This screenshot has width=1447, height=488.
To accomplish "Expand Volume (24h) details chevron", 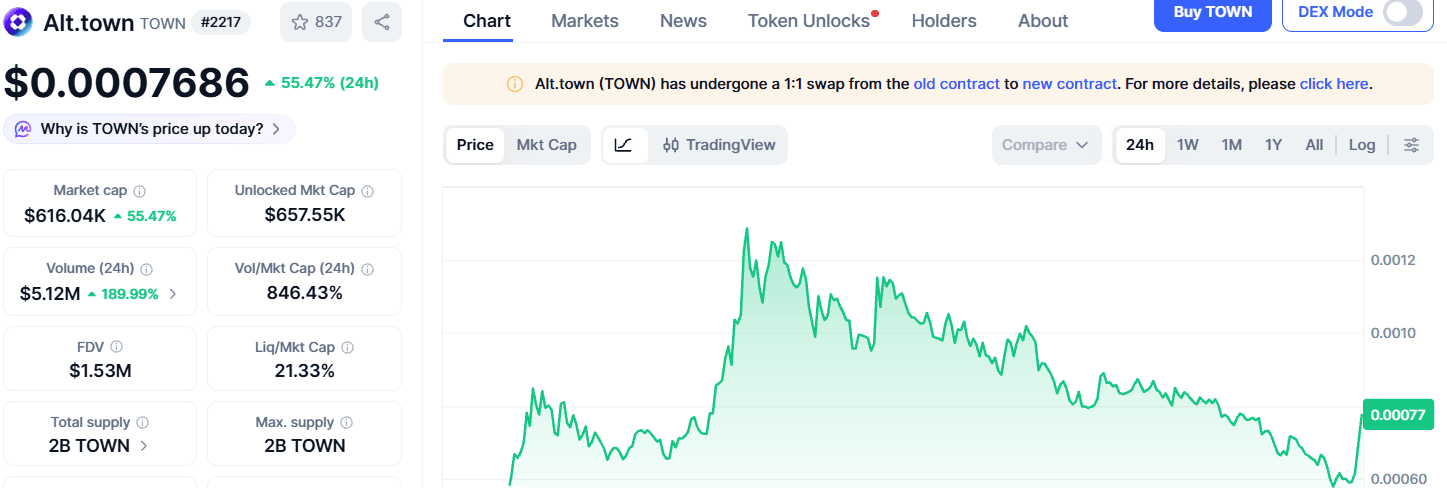I will pyautogui.click(x=173, y=294).
